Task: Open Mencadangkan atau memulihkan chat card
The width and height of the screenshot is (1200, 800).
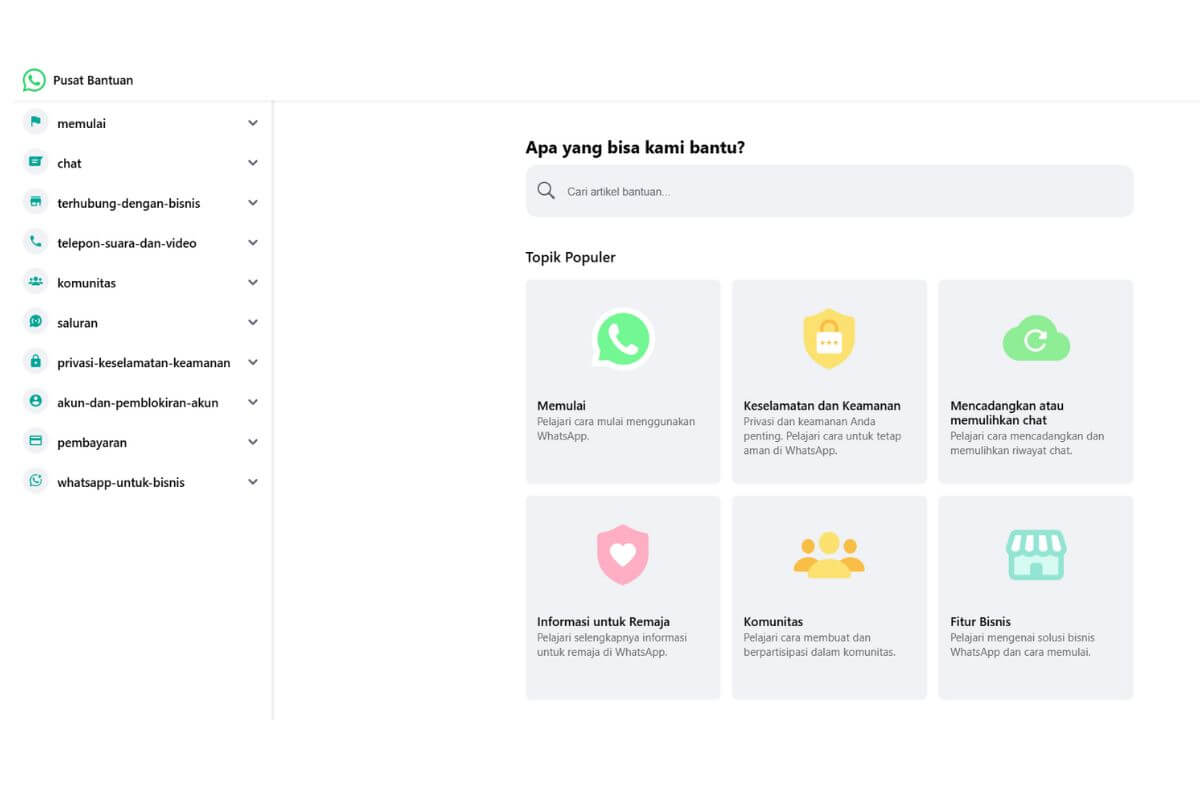Action: pyautogui.click(x=1036, y=382)
